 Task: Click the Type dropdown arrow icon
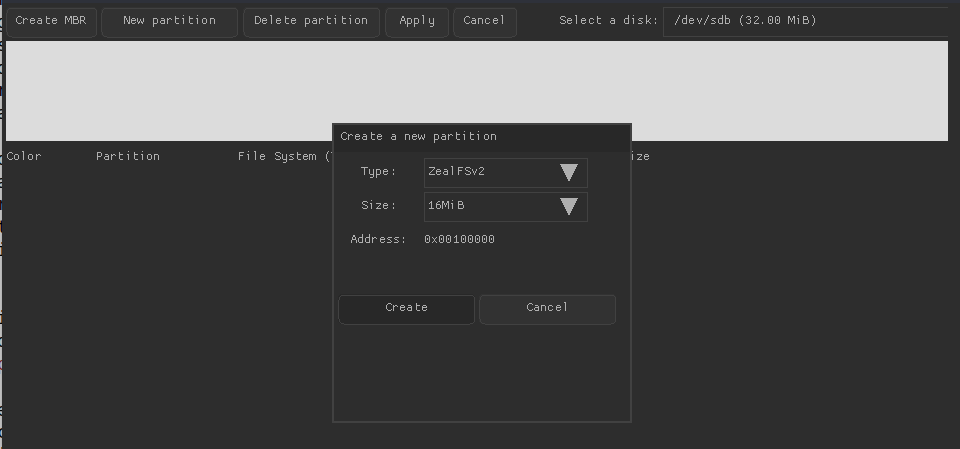[569, 172]
